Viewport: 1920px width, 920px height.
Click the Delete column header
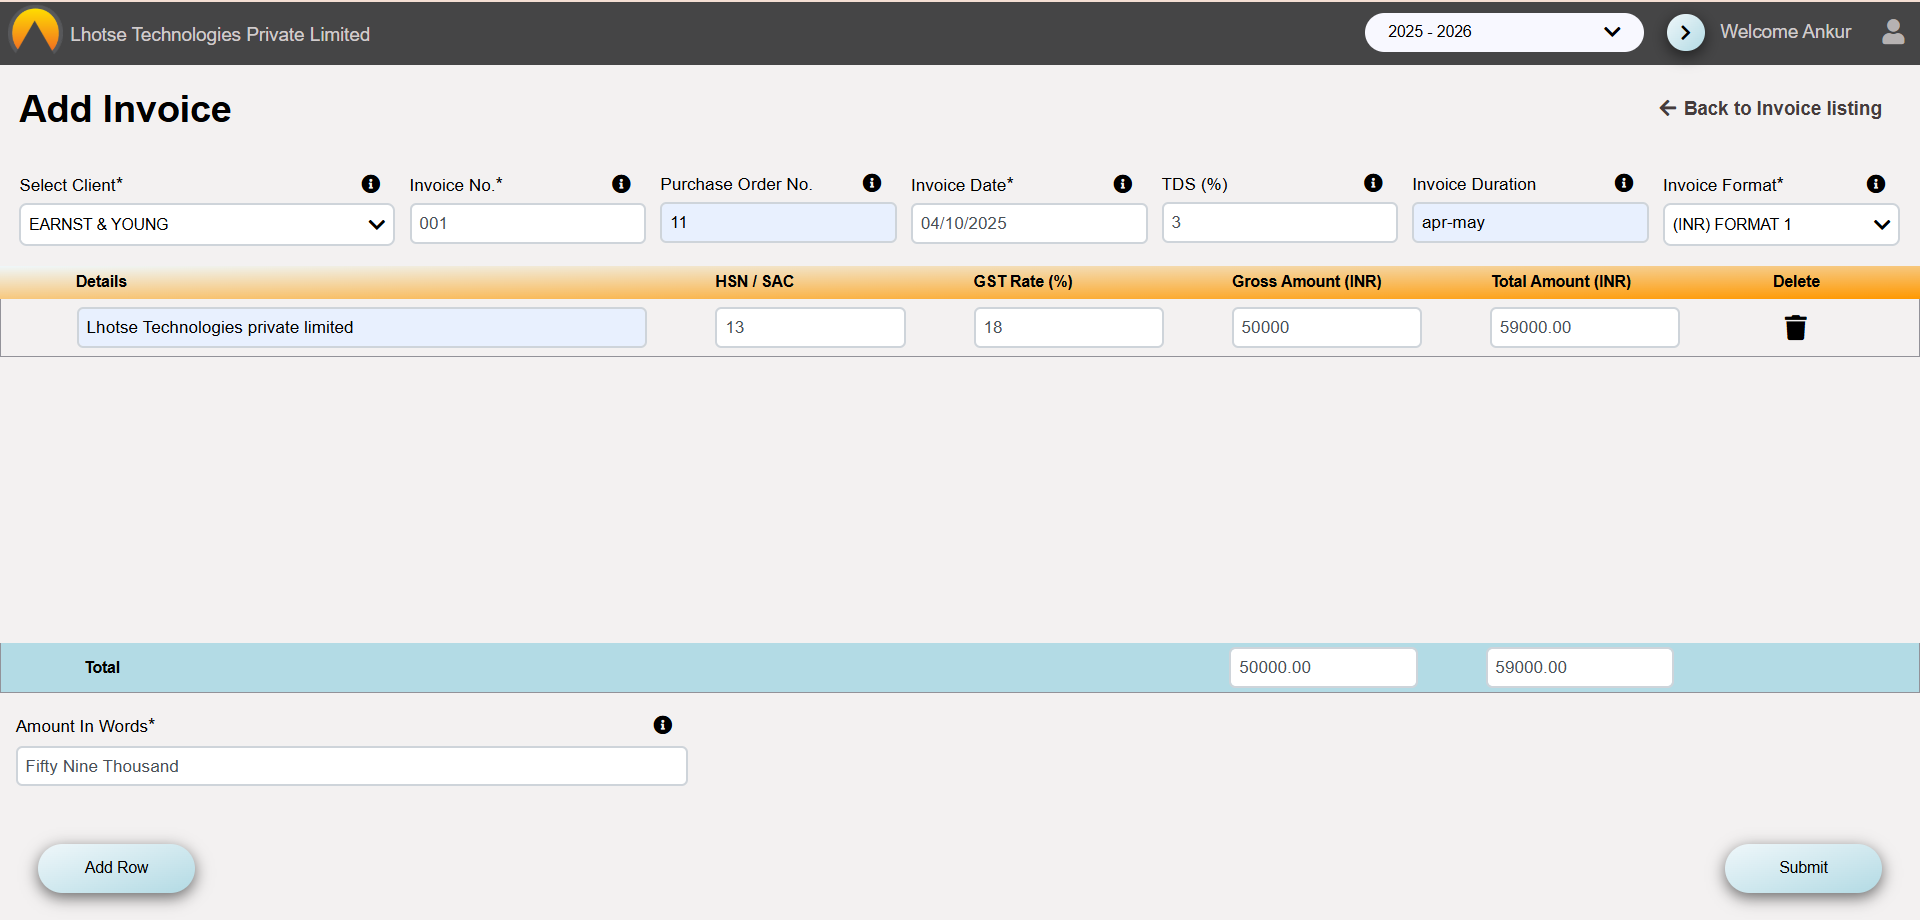1796,281
